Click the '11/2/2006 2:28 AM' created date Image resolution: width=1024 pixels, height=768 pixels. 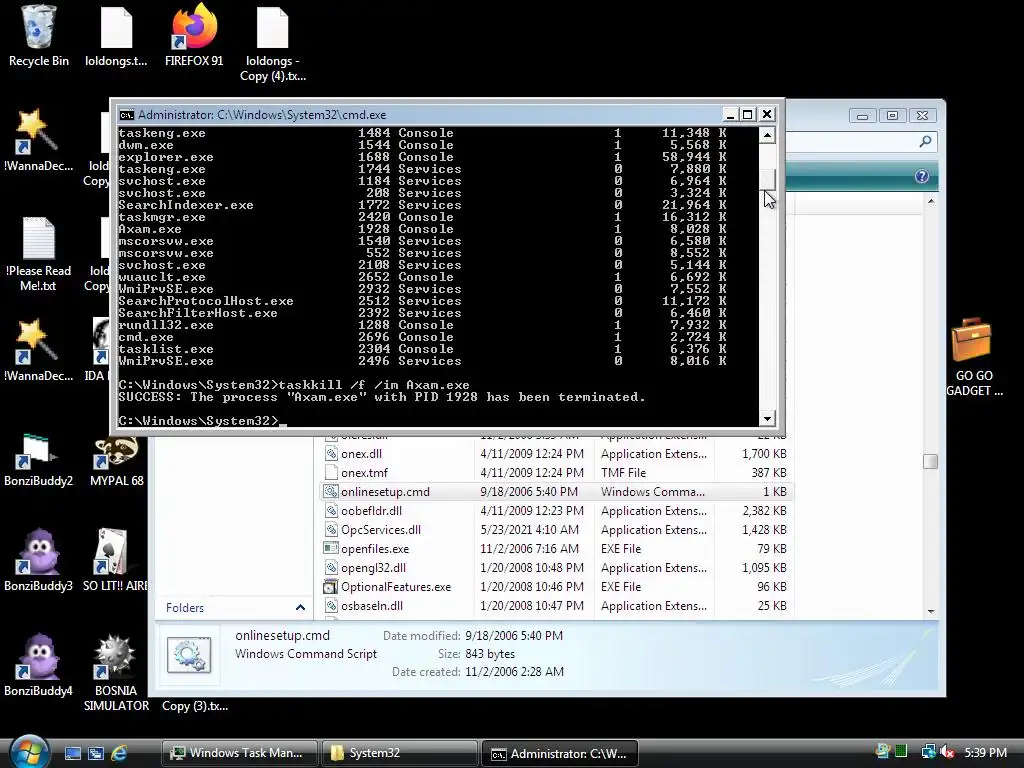coord(515,671)
